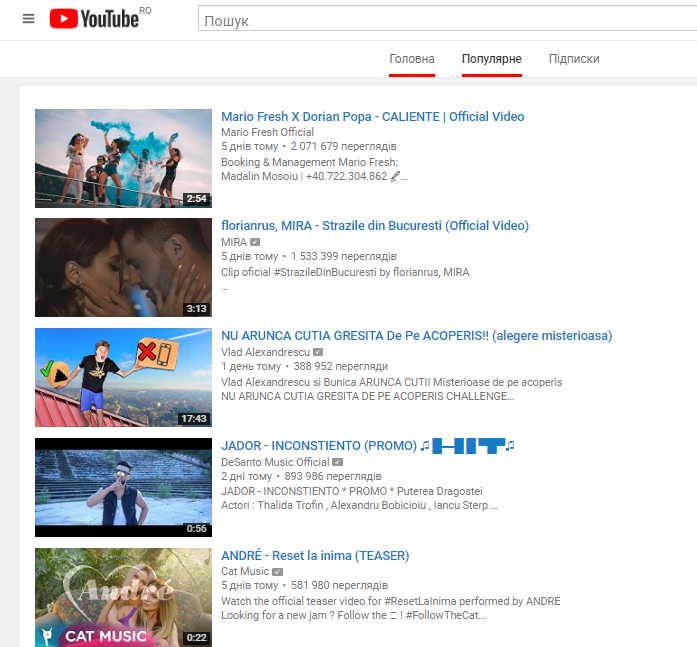The image size is (697, 647).
Task: Click DeSanto Music Official verified badge
Action: (x=337, y=462)
